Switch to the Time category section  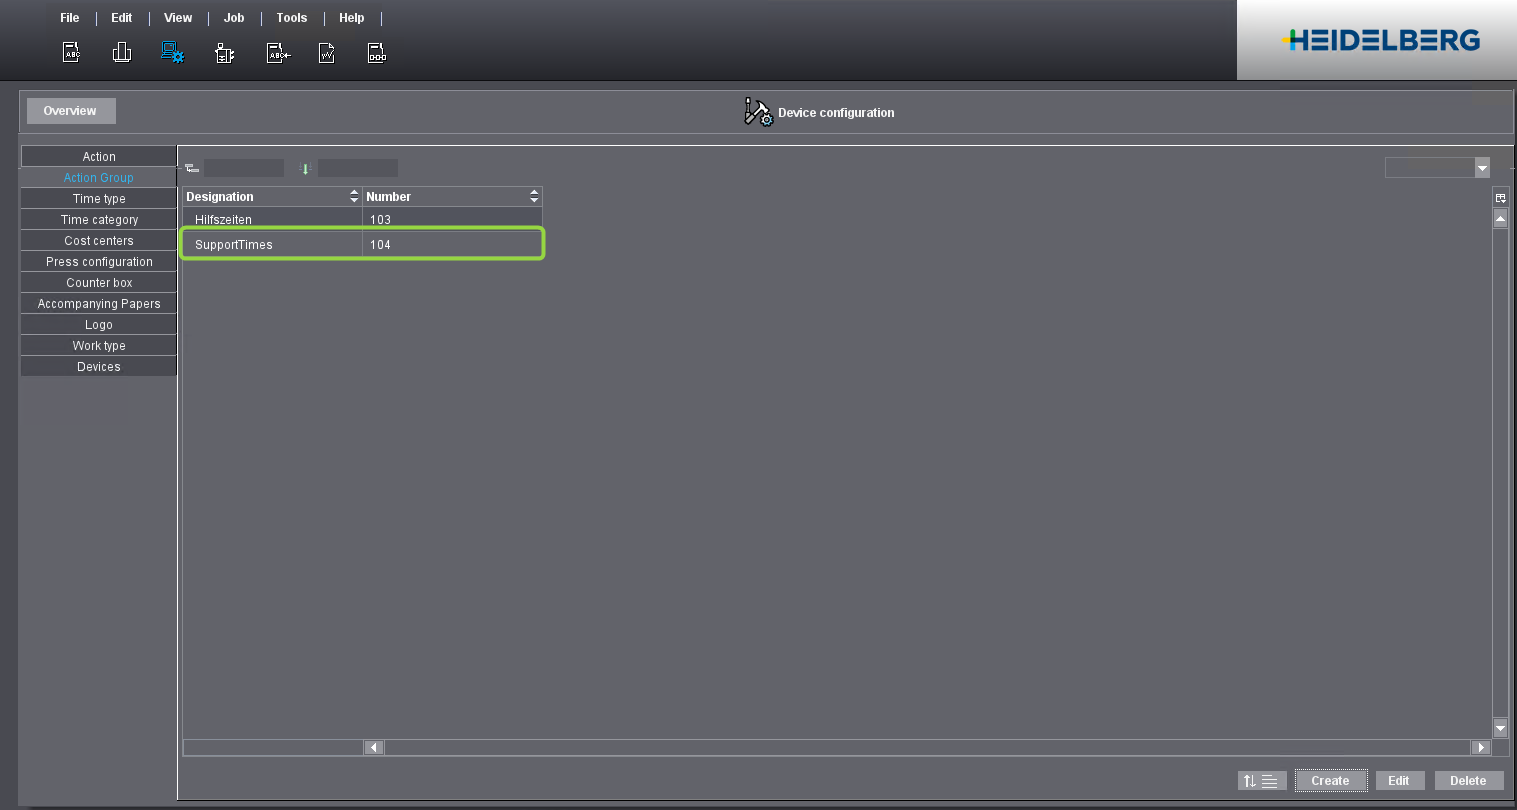pyautogui.click(x=98, y=219)
